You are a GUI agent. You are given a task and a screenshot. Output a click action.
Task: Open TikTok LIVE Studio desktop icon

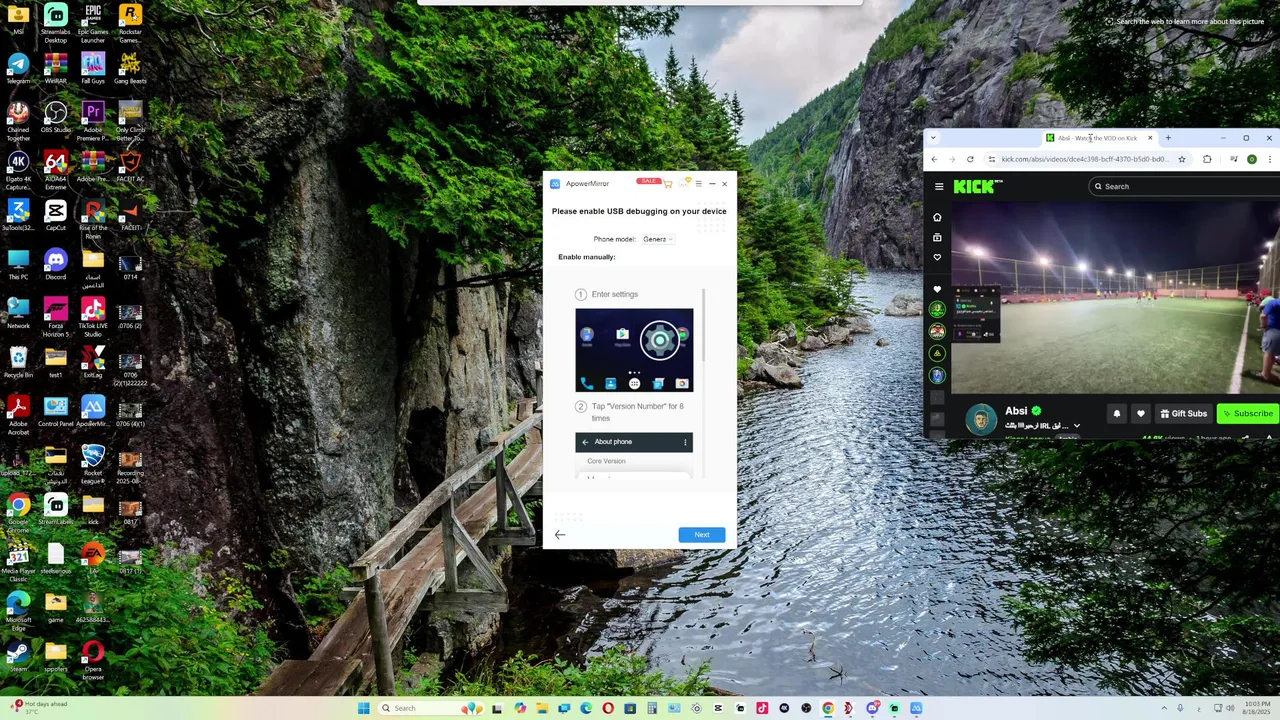click(93, 317)
